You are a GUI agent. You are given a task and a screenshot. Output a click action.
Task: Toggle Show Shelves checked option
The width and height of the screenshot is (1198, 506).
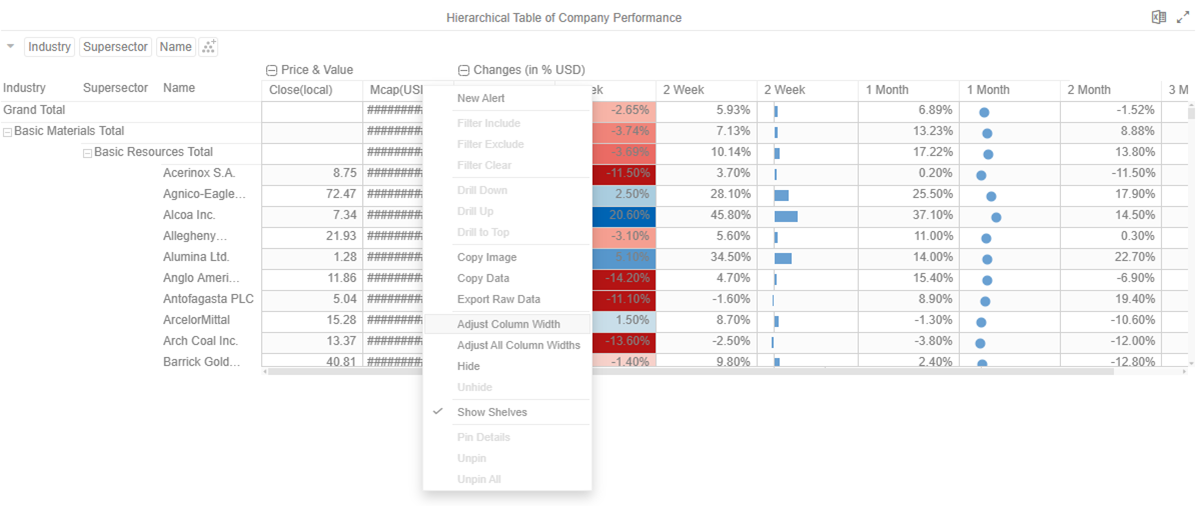pos(491,412)
